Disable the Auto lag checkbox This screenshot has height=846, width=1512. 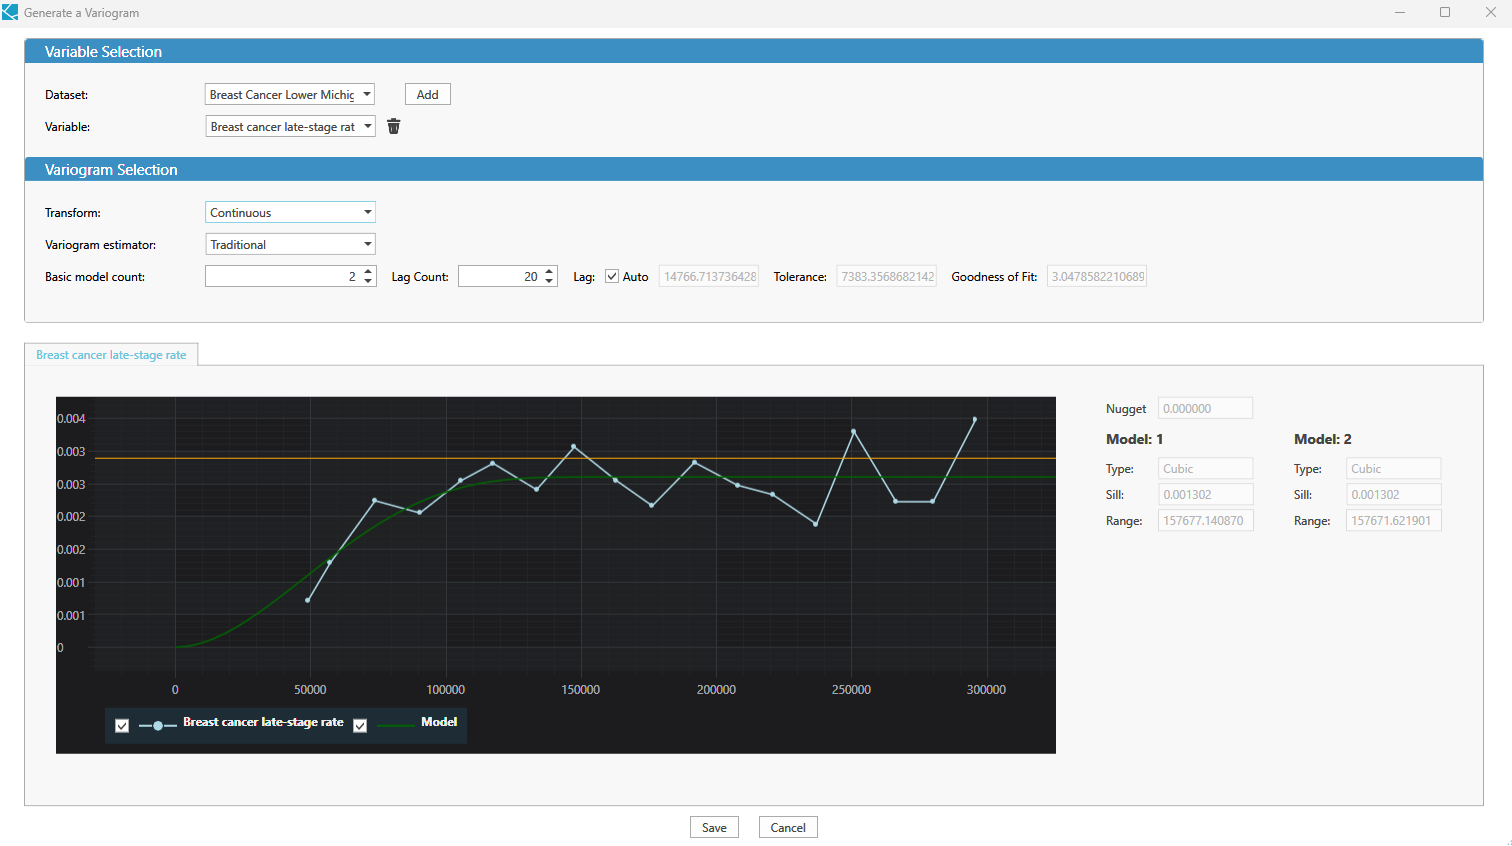coord(611,276)
